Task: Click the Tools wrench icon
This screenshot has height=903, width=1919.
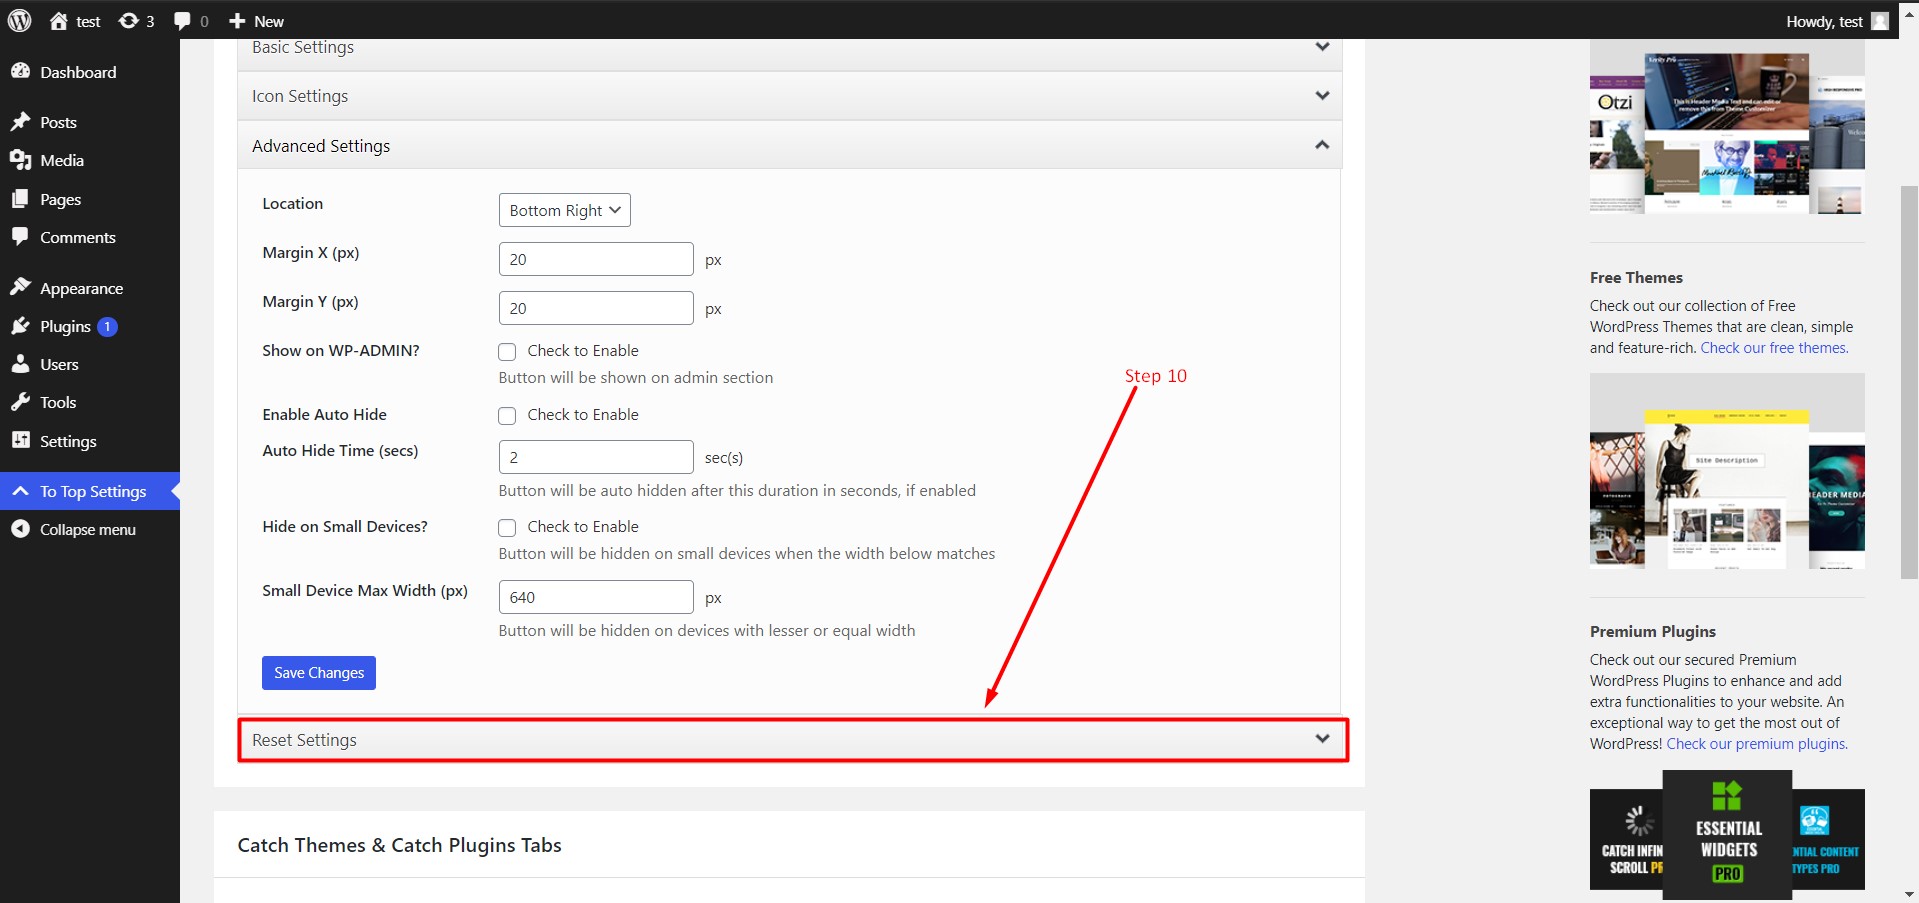Action: click(x=20, y=402)
